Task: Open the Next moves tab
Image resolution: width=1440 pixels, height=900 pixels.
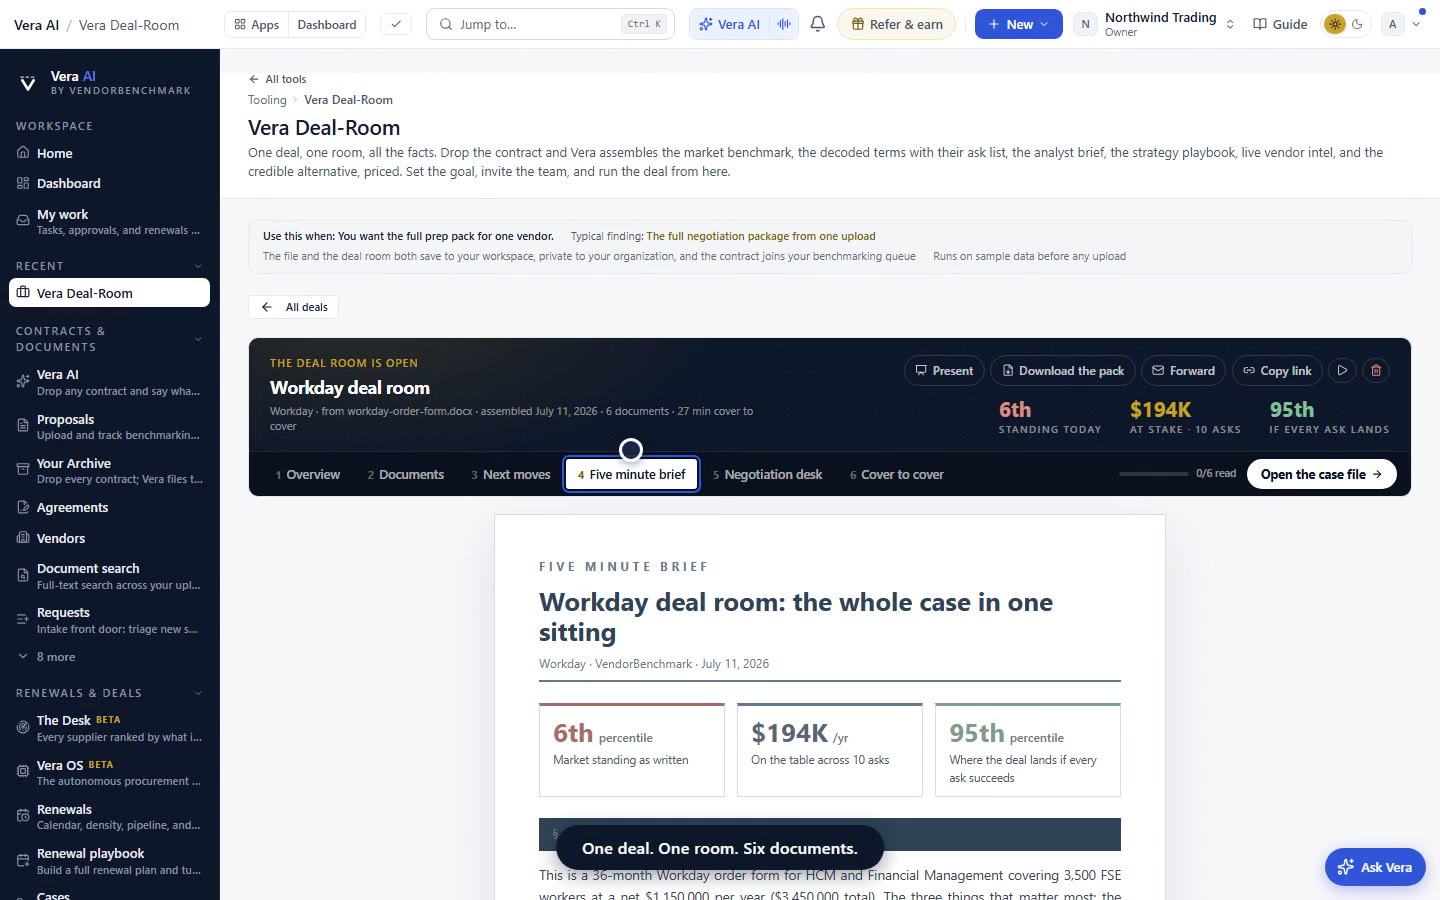Action: [511, 474]
